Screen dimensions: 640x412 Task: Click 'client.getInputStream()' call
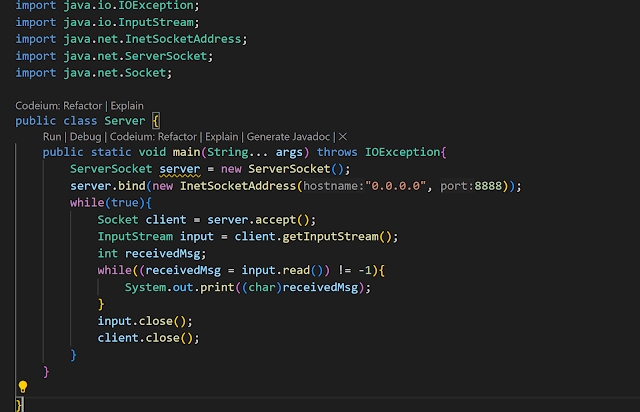[313, 236]
